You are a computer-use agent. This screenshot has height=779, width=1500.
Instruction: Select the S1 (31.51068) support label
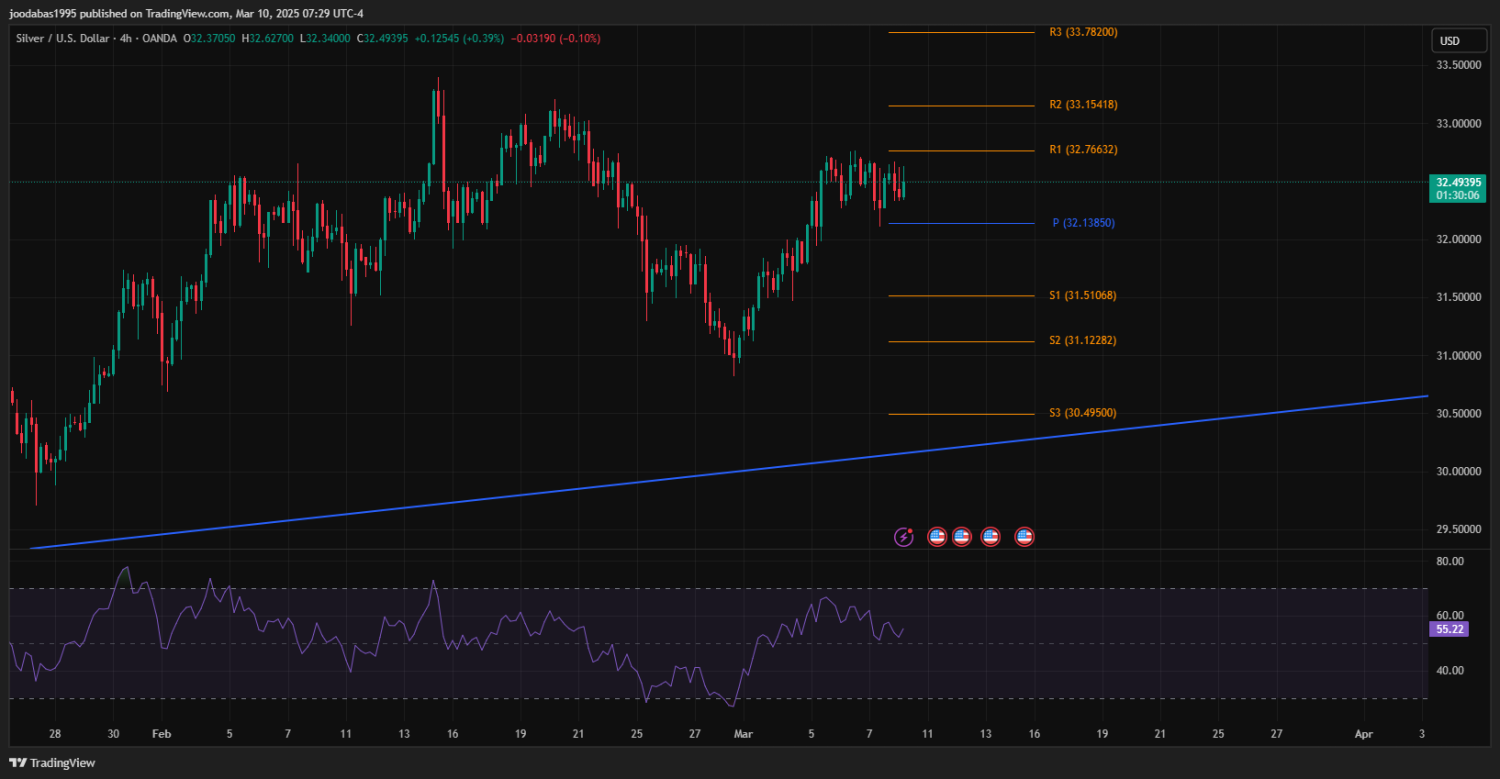(x=1083, y=295)
